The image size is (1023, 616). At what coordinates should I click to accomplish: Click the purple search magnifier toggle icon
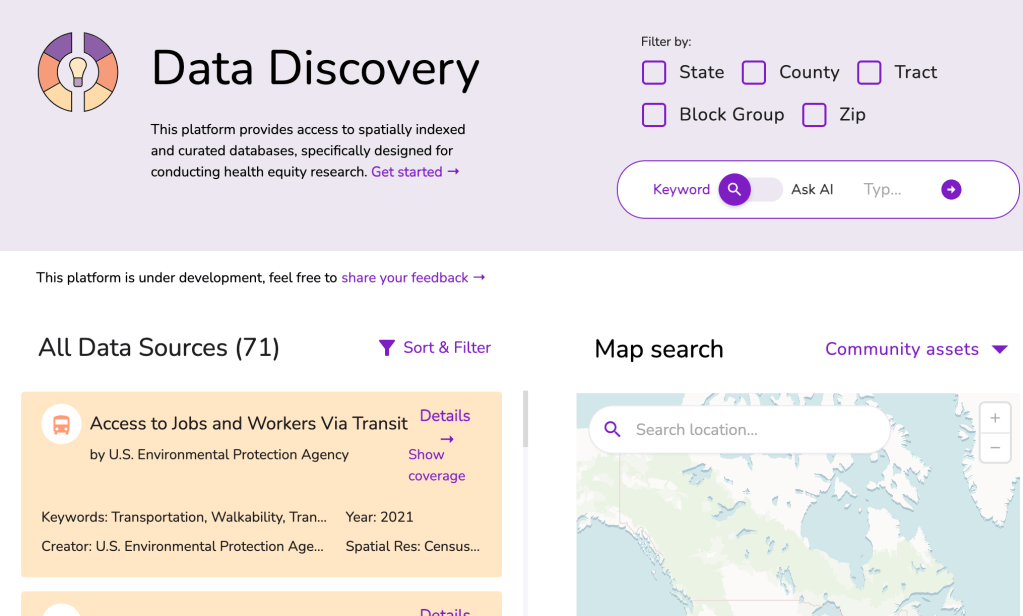click(734, 189)
